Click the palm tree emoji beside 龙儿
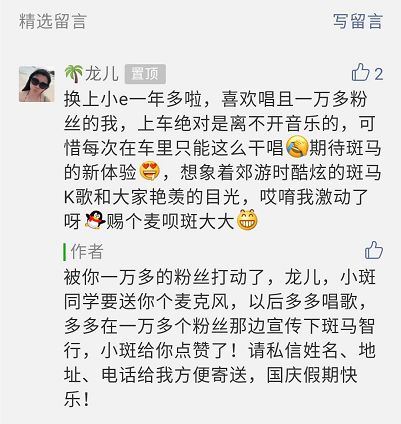 click(73, 74)
